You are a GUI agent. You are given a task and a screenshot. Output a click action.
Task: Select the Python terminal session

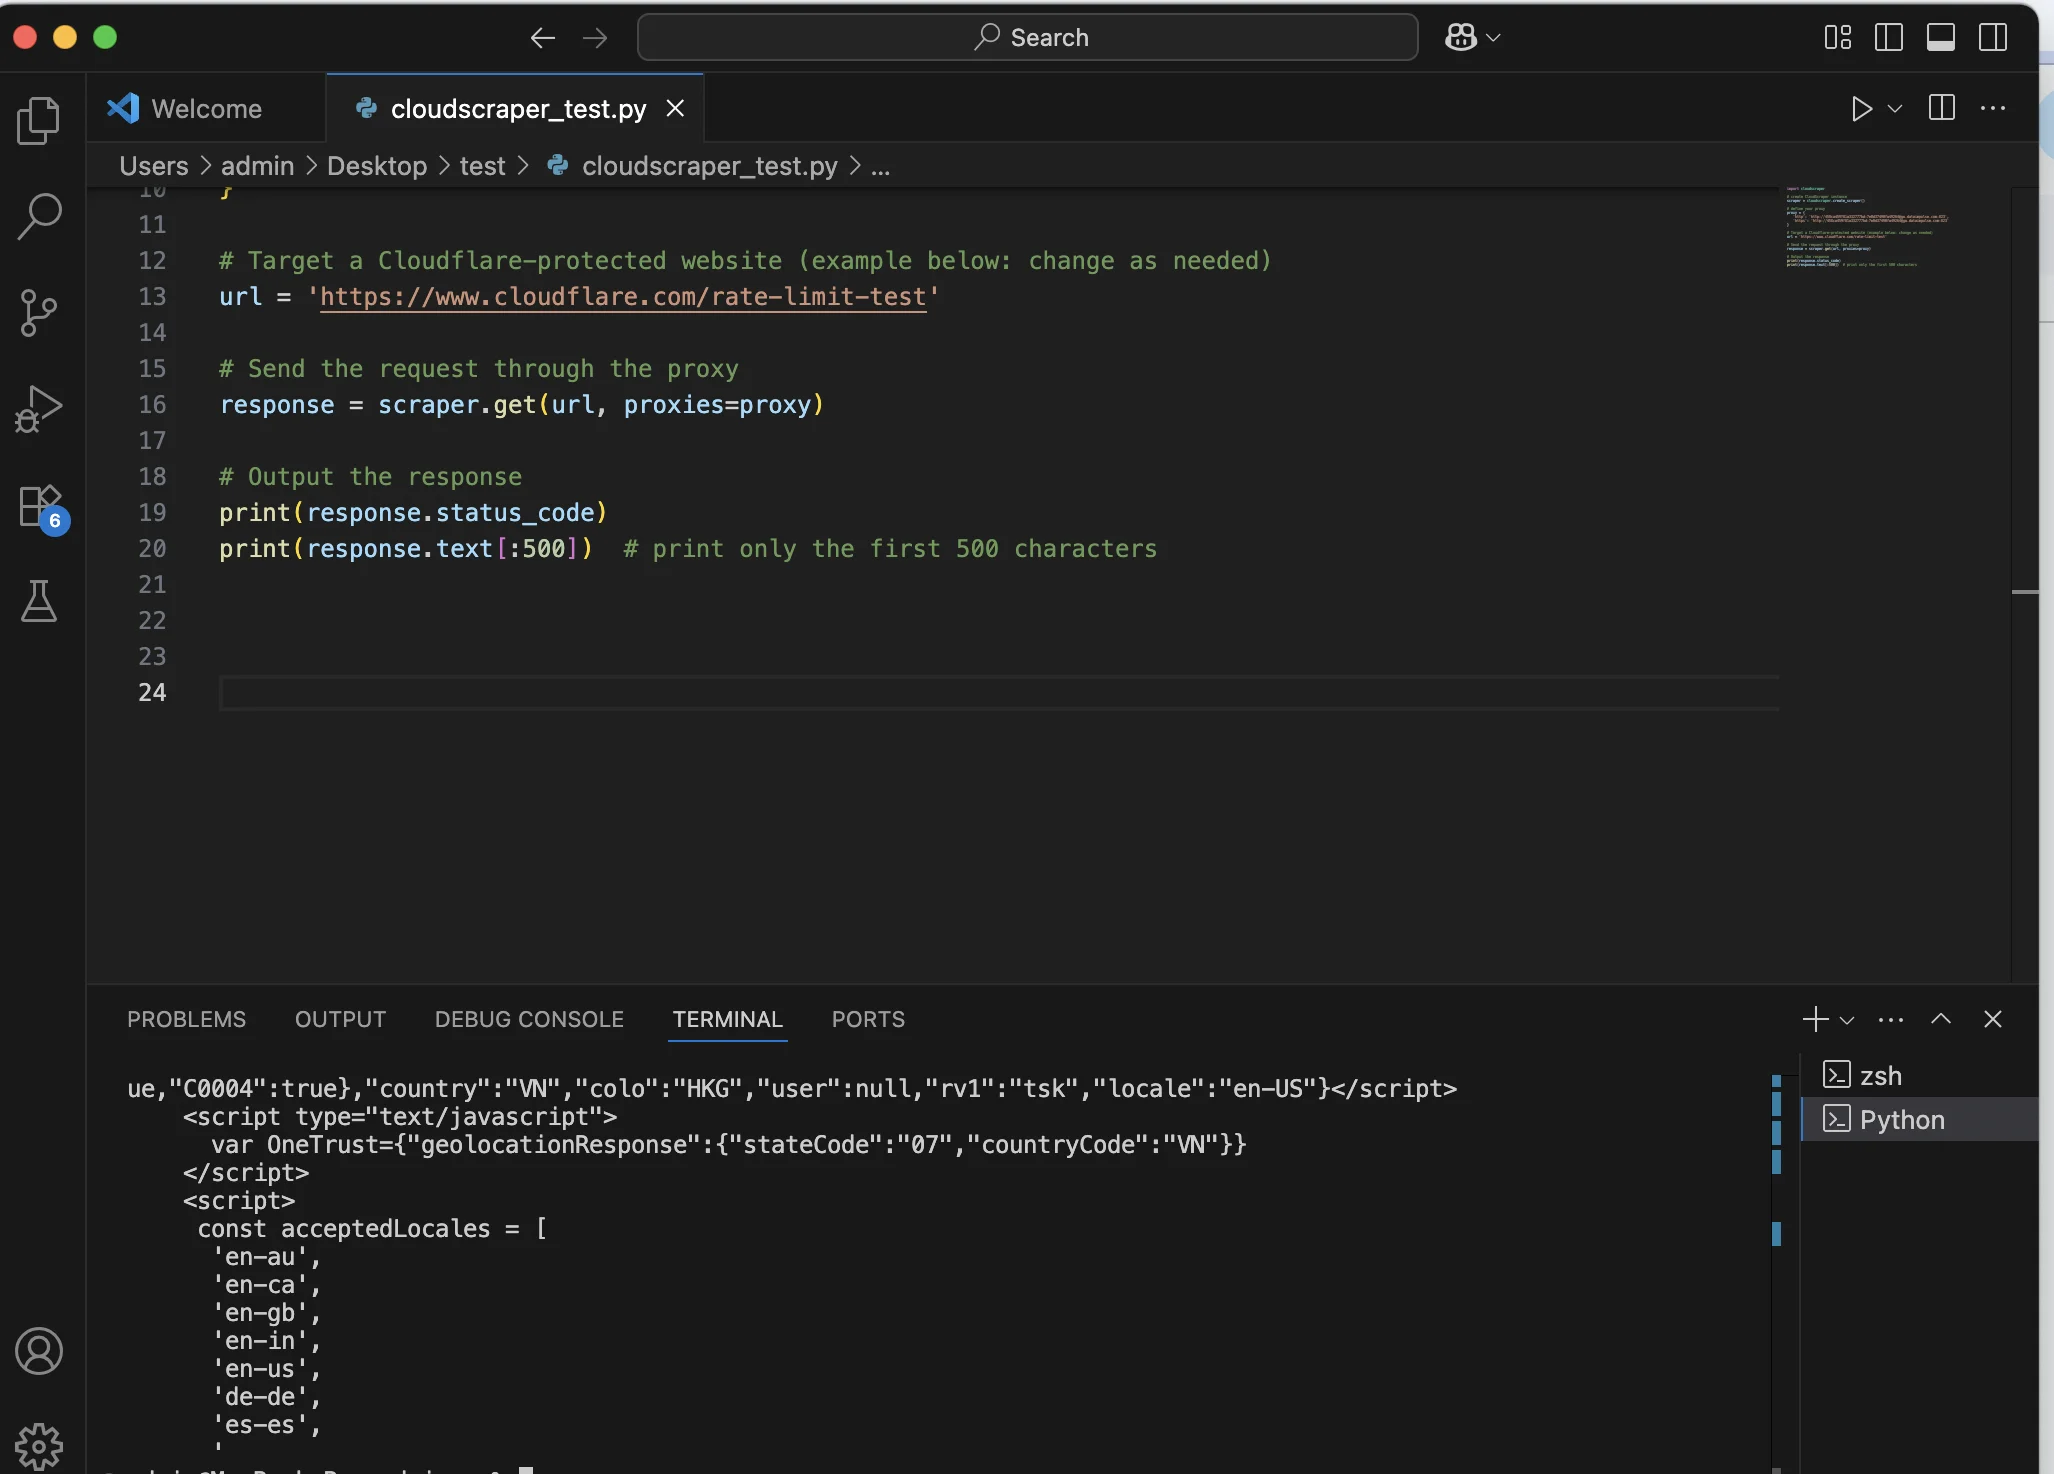point(1920,1119)
